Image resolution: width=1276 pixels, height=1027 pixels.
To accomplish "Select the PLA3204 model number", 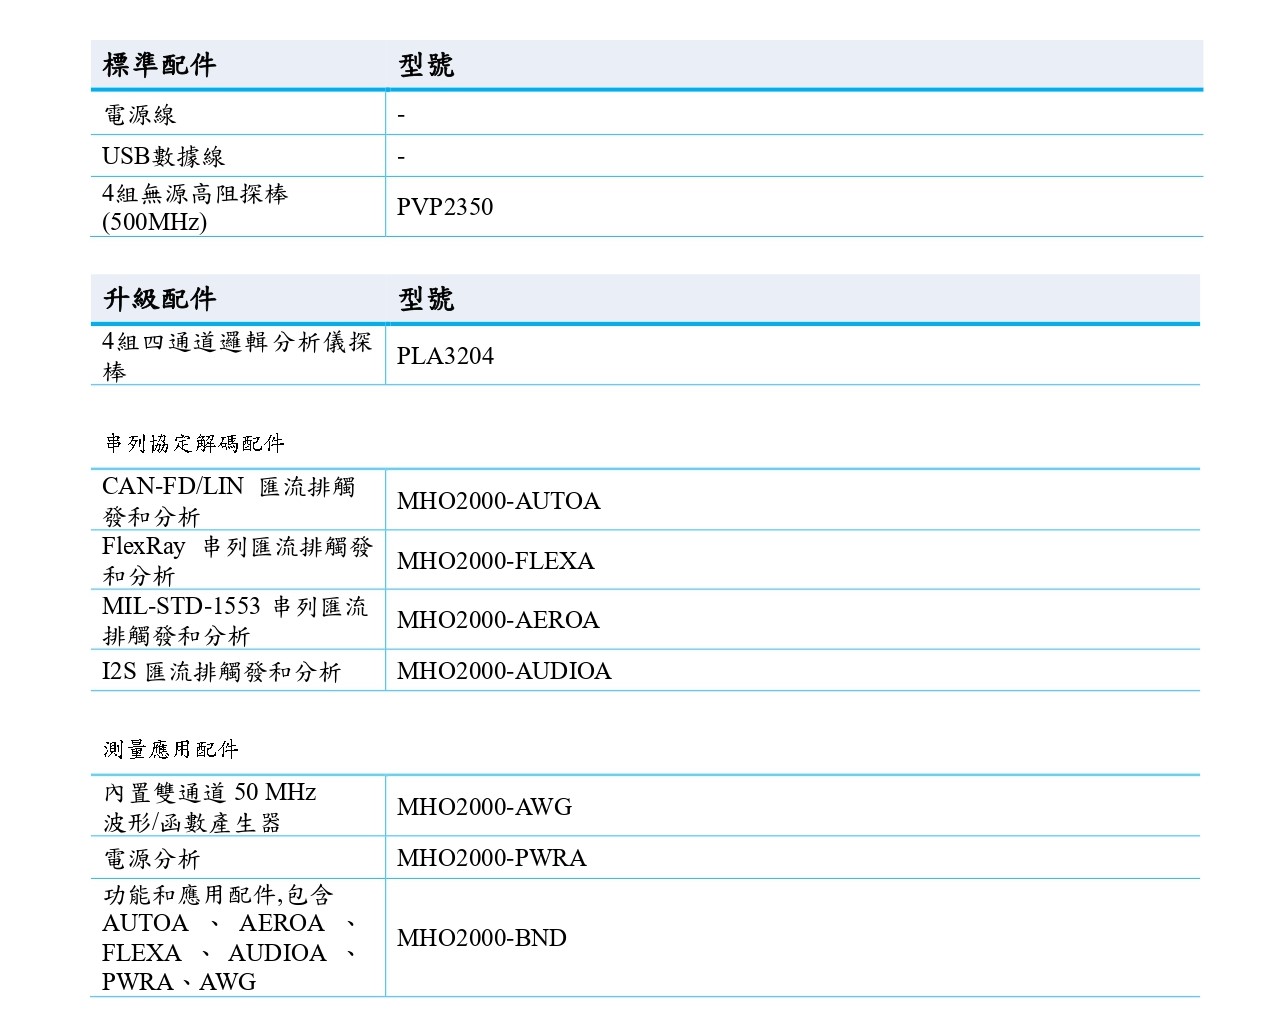I will pos(445,356).
